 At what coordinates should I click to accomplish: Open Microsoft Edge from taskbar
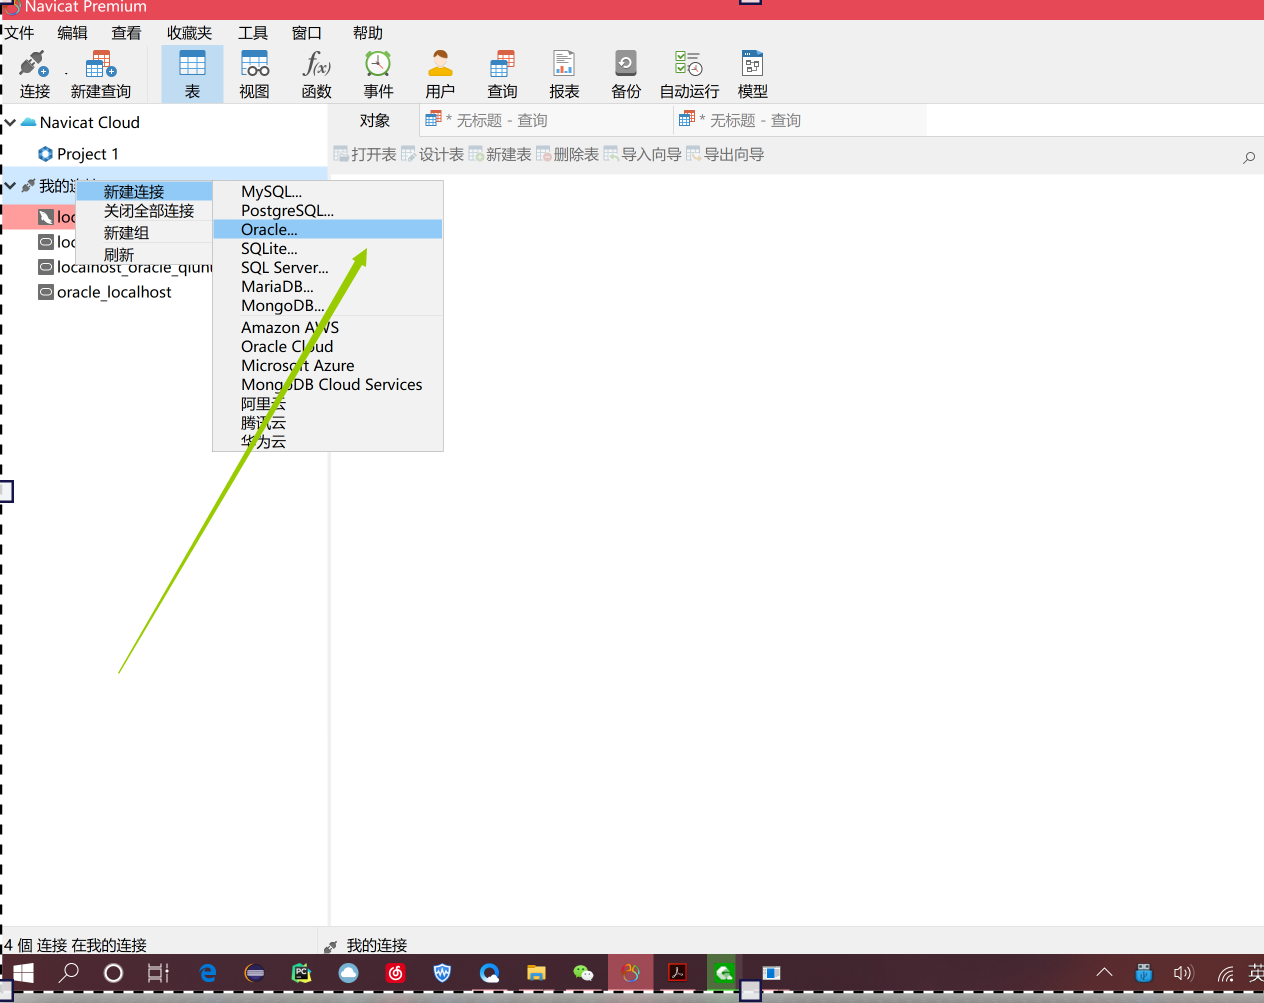point(208,972)
